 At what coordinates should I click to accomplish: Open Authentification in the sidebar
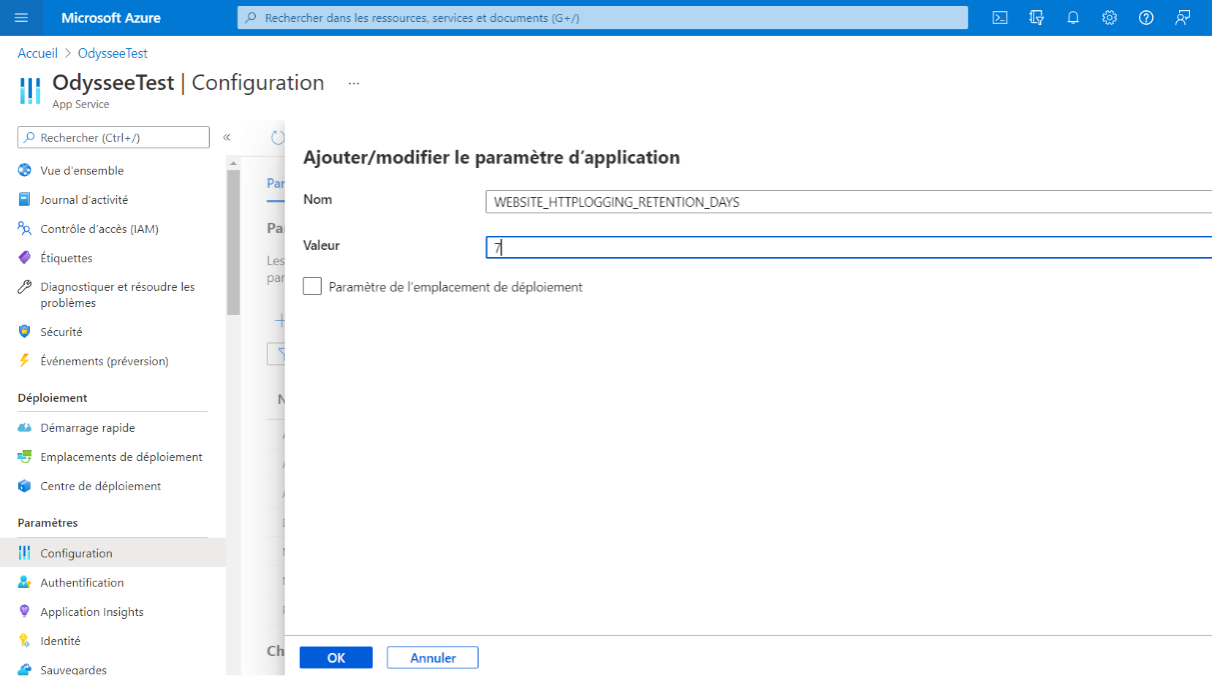pyautogui.click(x=82, y=583)
